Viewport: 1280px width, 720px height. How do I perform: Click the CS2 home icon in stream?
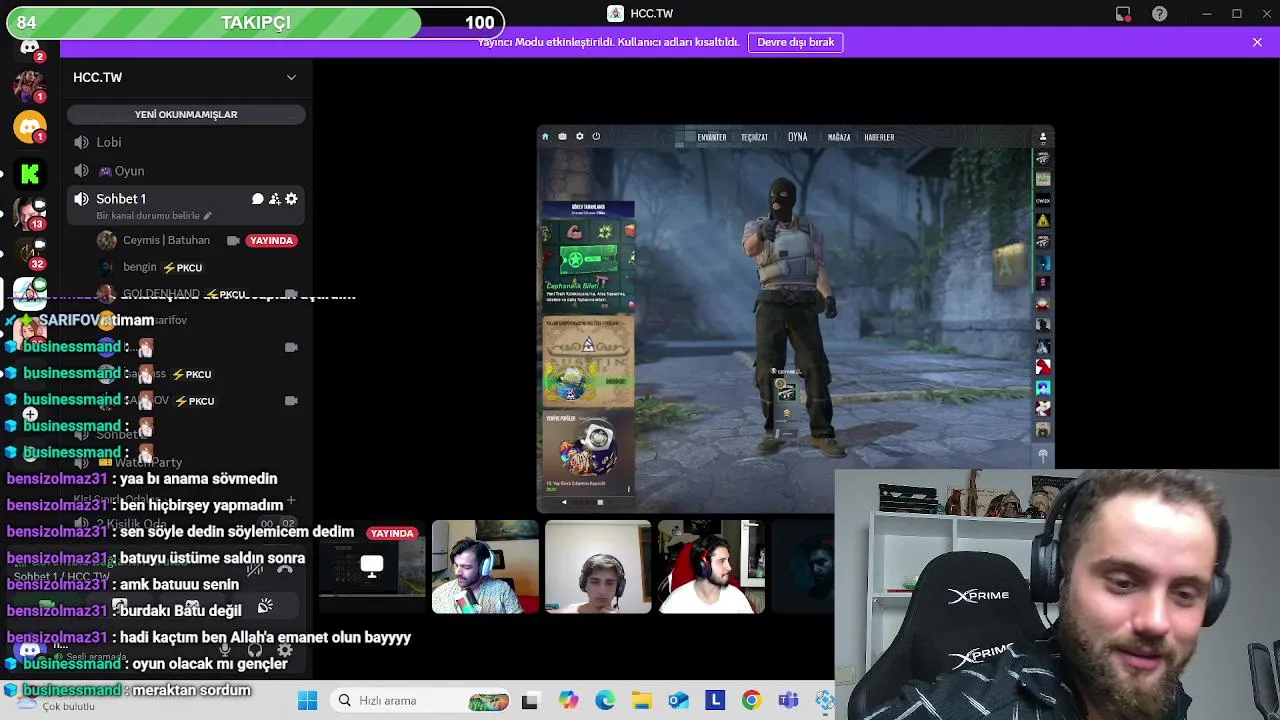[545, 137]
